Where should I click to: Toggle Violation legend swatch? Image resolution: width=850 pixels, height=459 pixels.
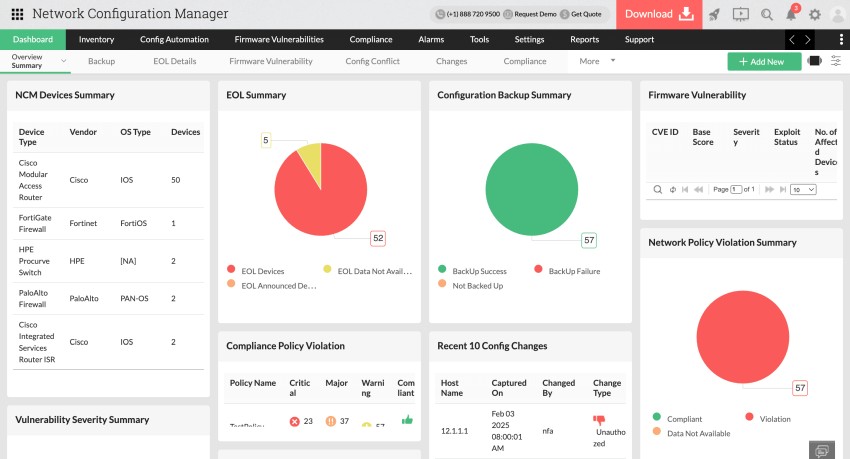[749, 417]
